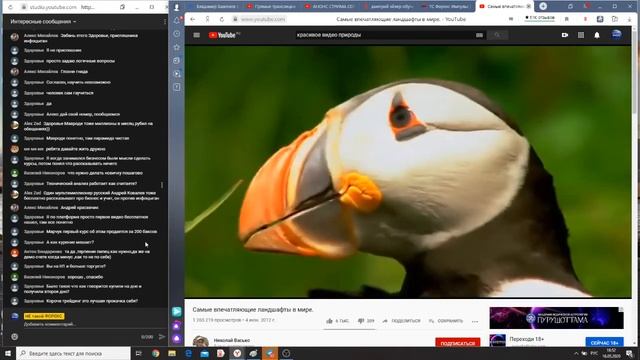The image size is (640, 360).
Task: Open the taskbar clock and date
Action: (611, 353)
